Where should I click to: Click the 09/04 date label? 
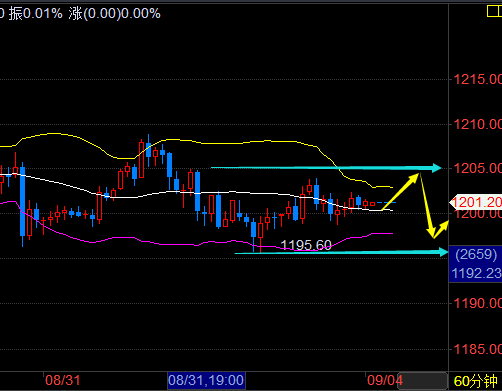point(385,380)
